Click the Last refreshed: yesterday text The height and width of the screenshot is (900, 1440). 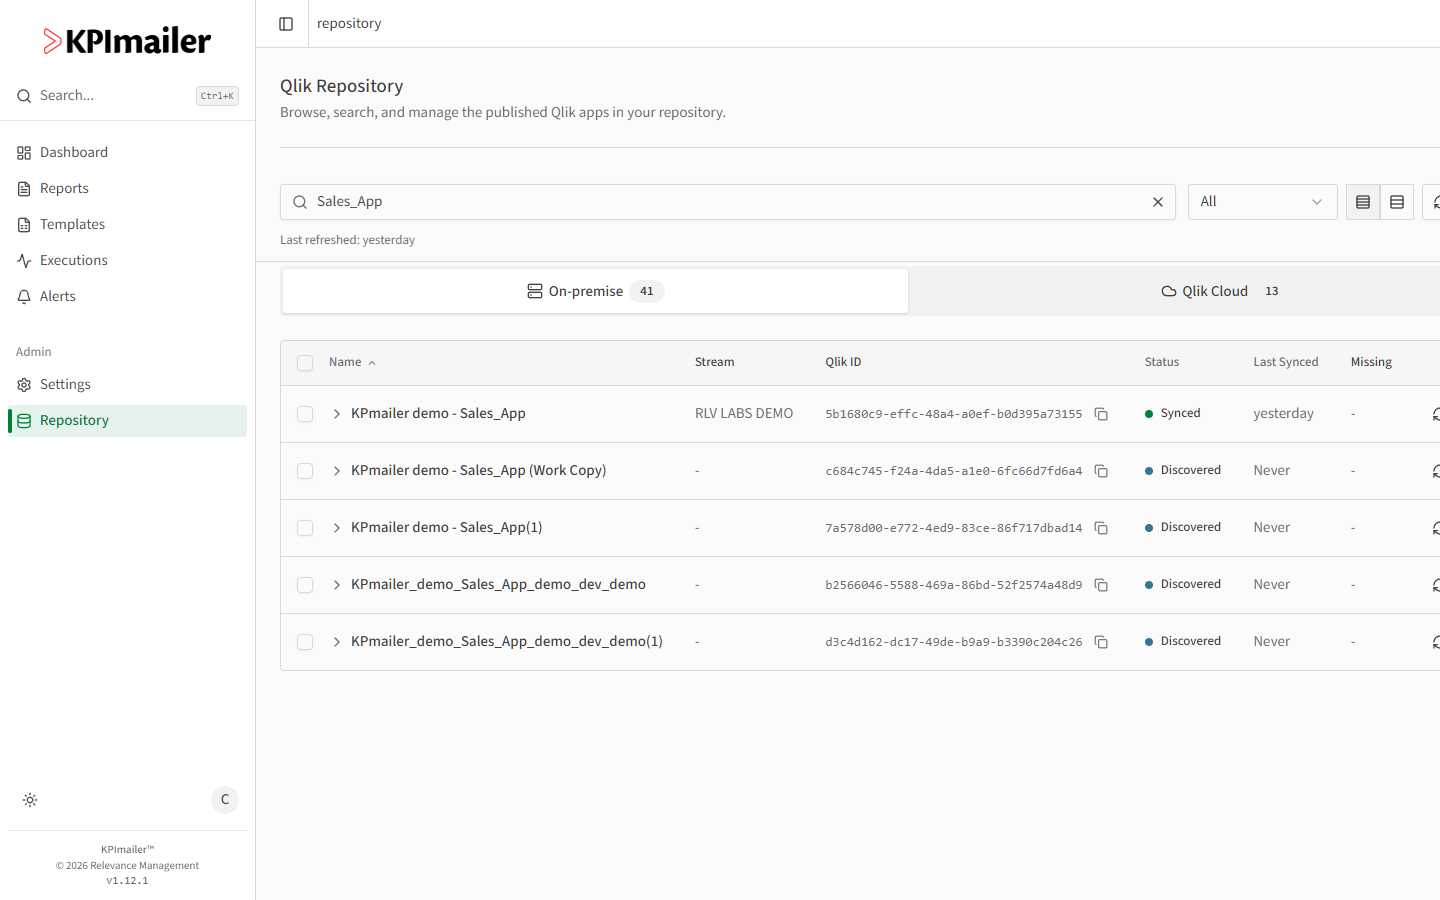347,240
